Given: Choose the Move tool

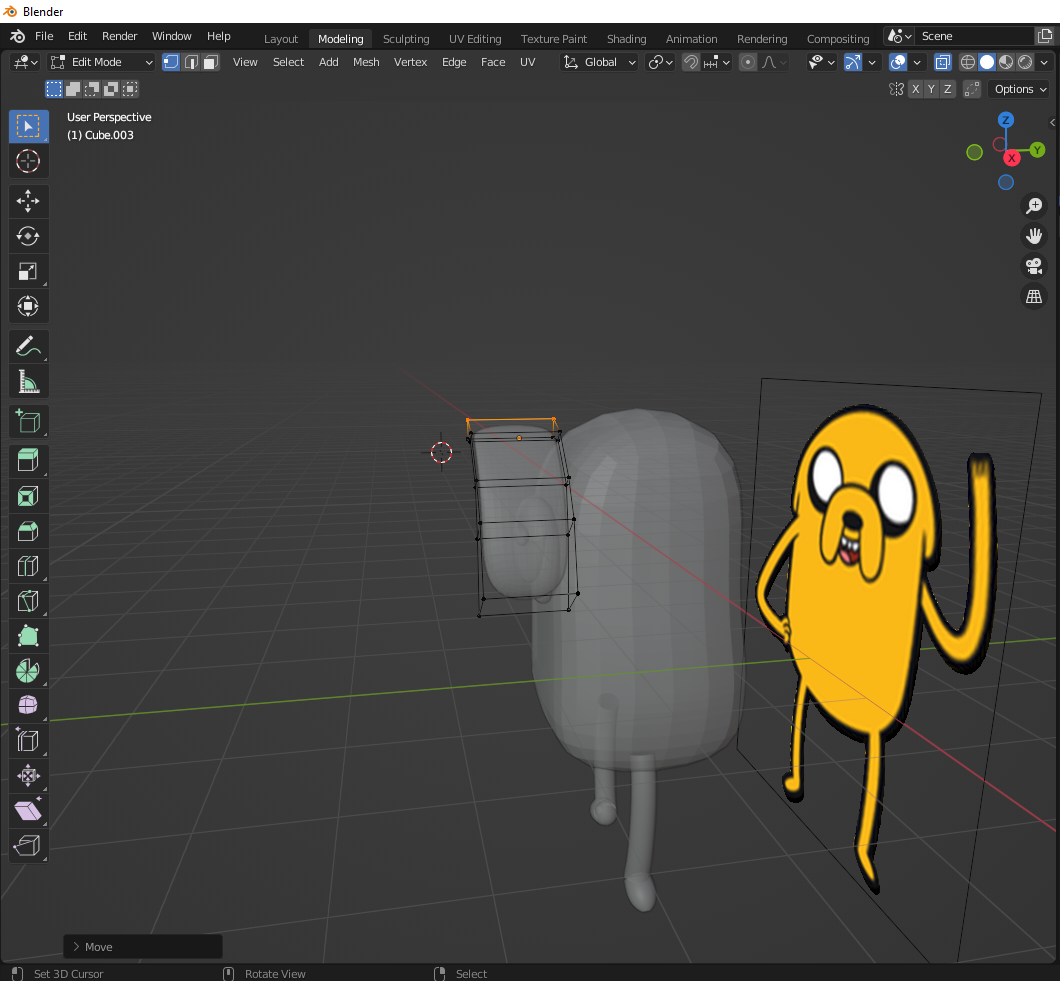Looking at the screenshot, I should (28, 201).
